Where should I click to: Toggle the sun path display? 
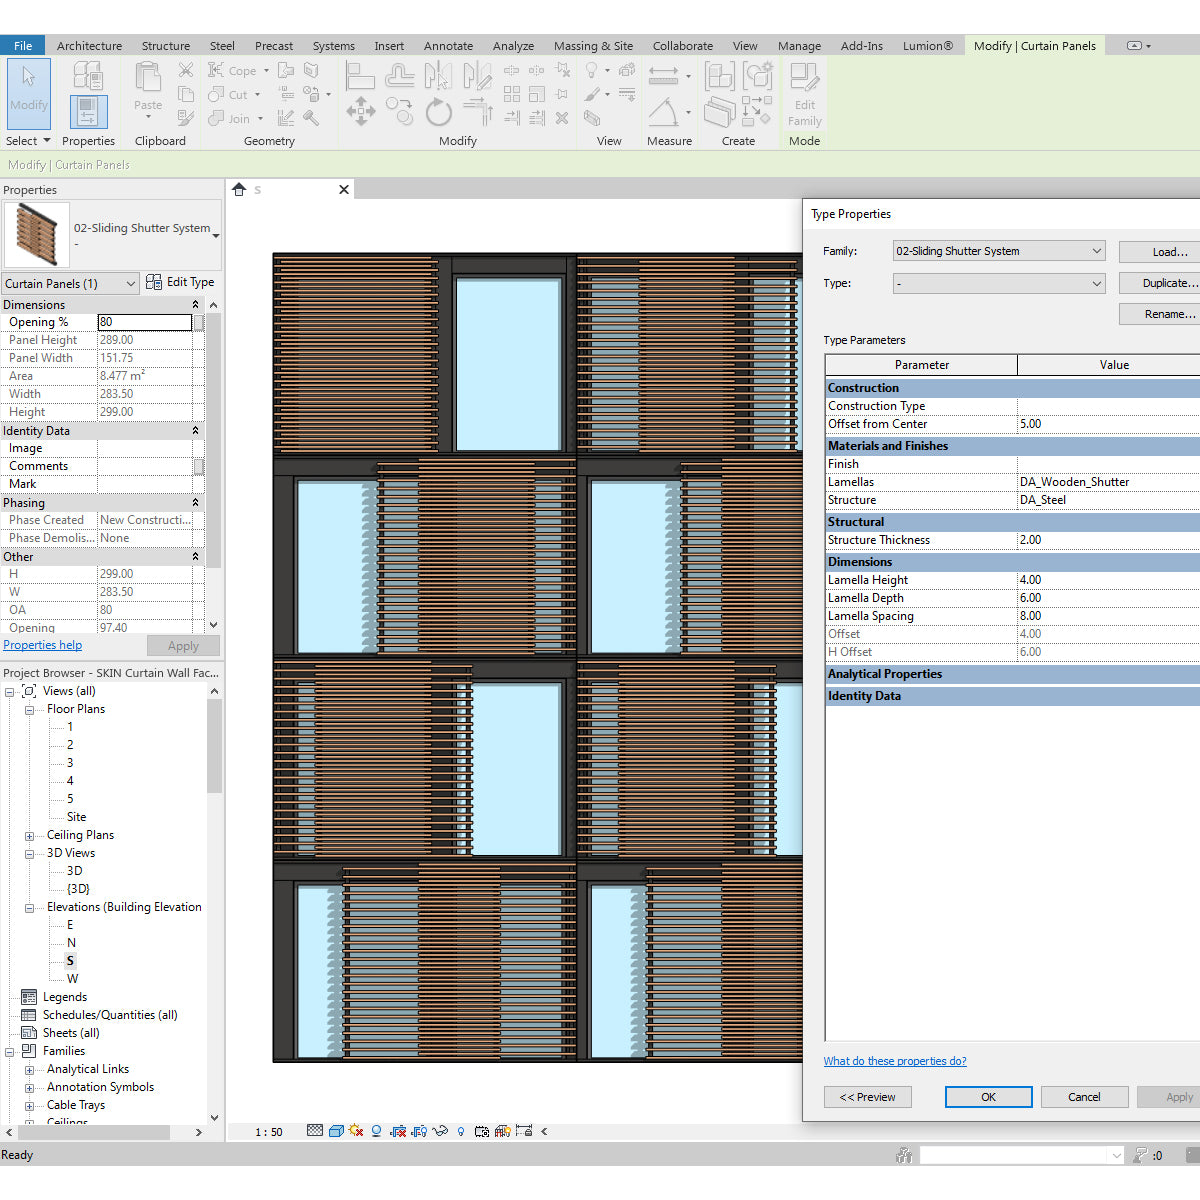click(x=355, y=1130)
